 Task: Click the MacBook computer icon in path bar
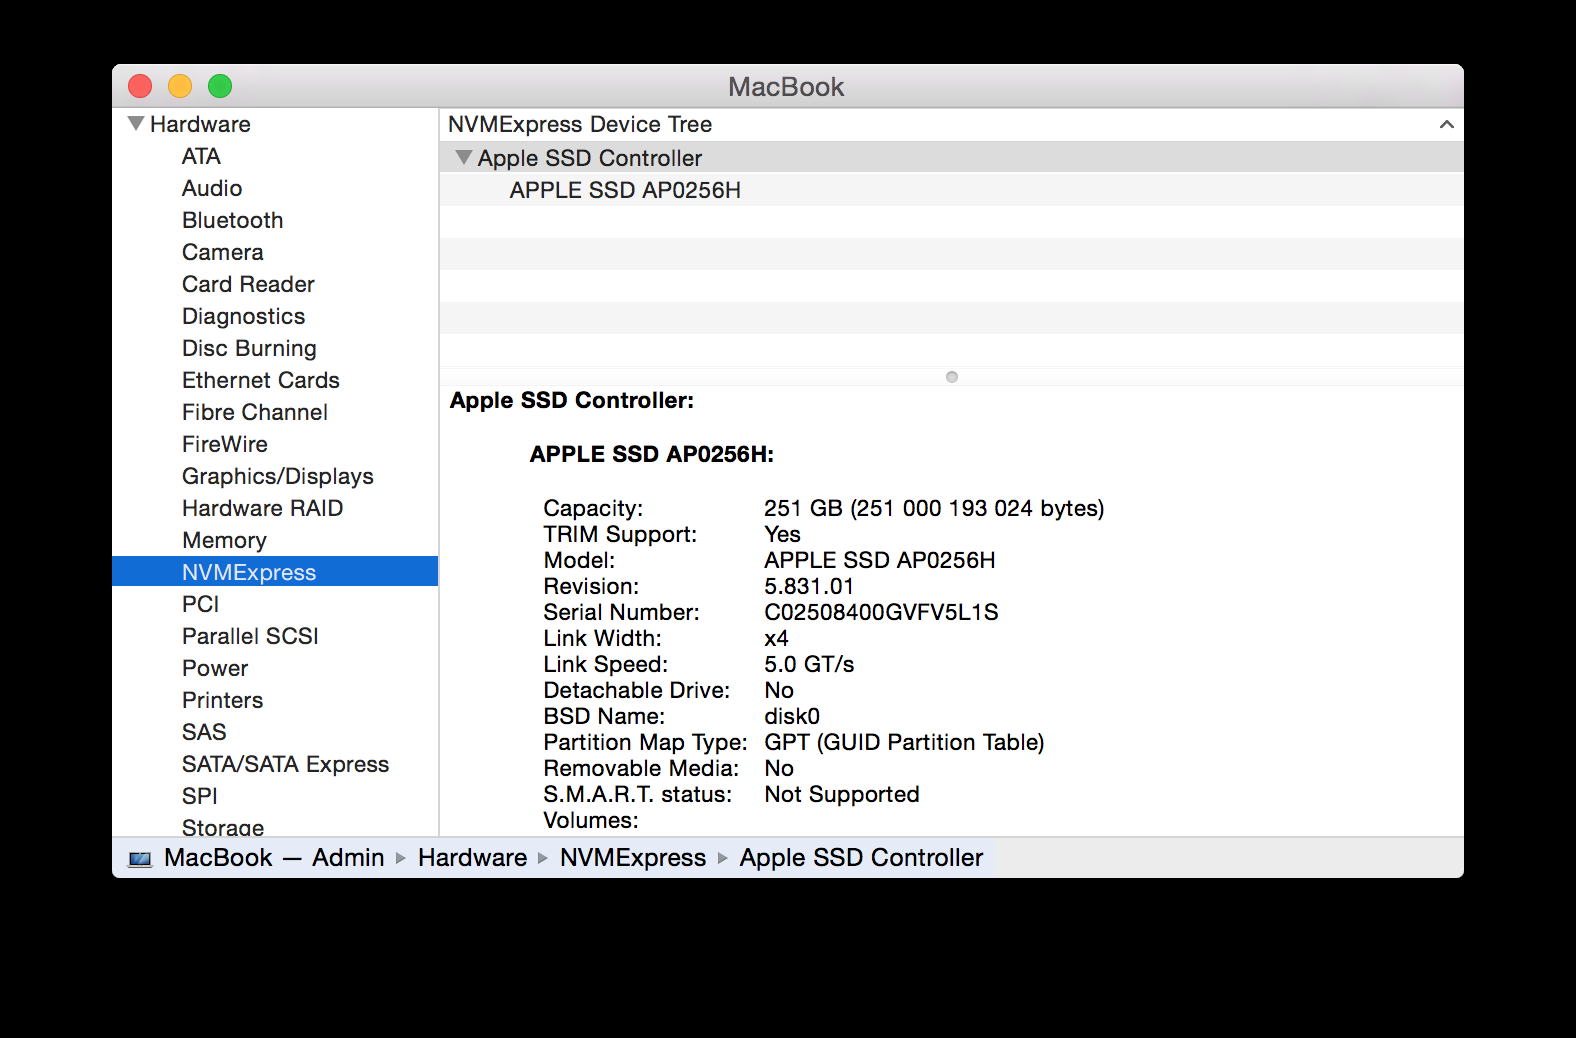point(141,859)
